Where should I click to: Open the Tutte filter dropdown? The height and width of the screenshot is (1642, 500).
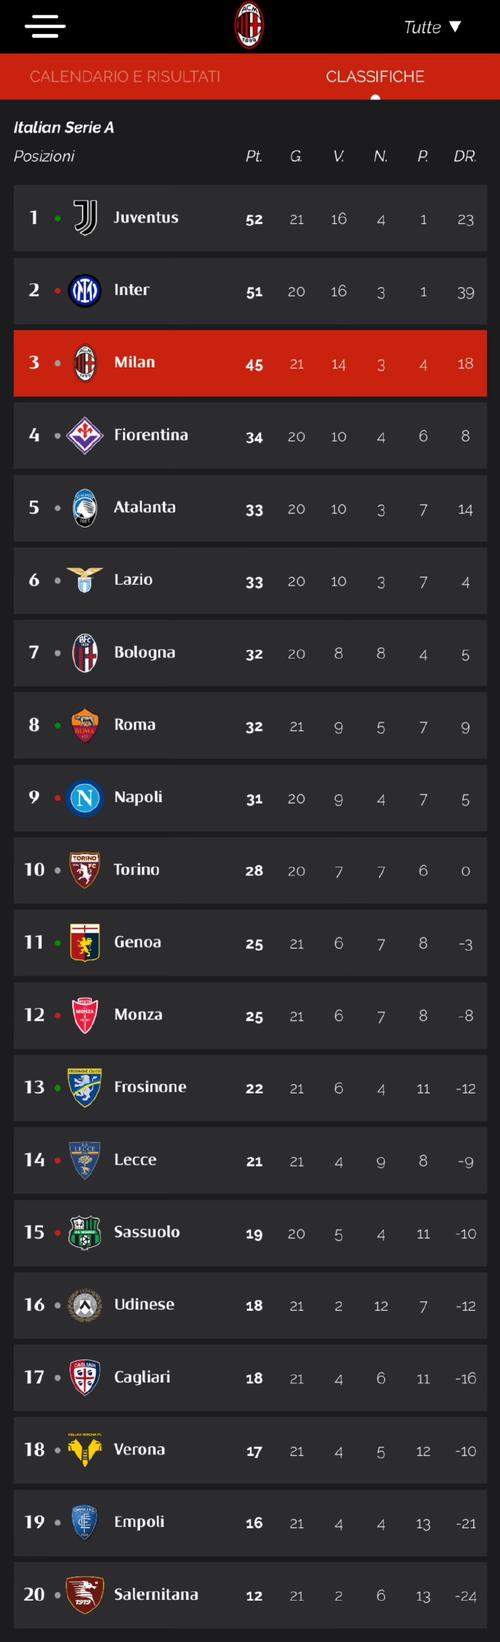[x=433, y=27]
